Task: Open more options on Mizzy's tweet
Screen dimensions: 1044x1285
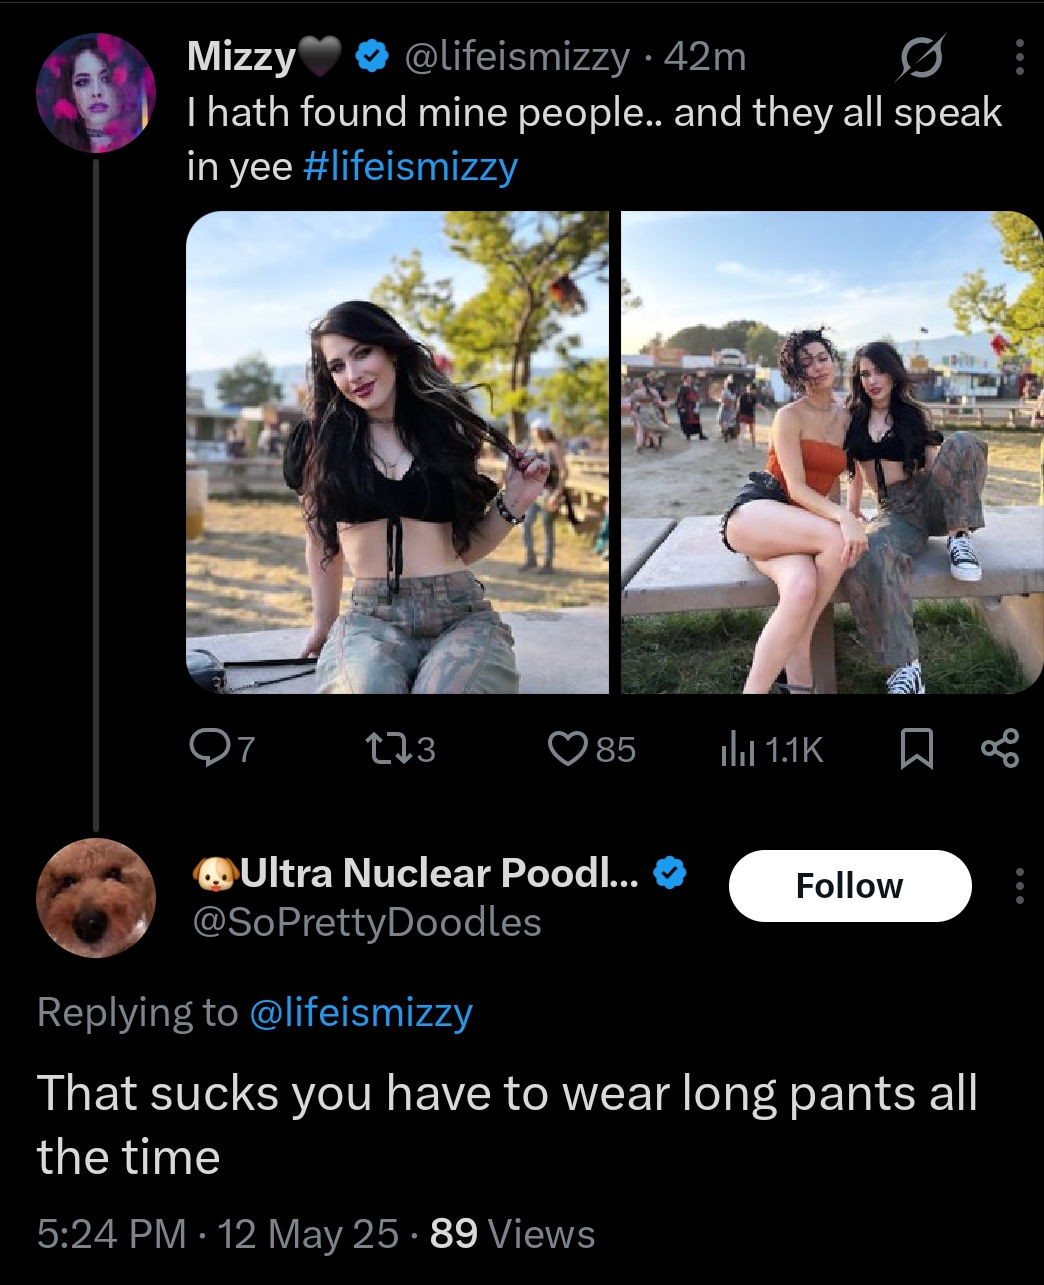Action: [x=1019, y=58]
